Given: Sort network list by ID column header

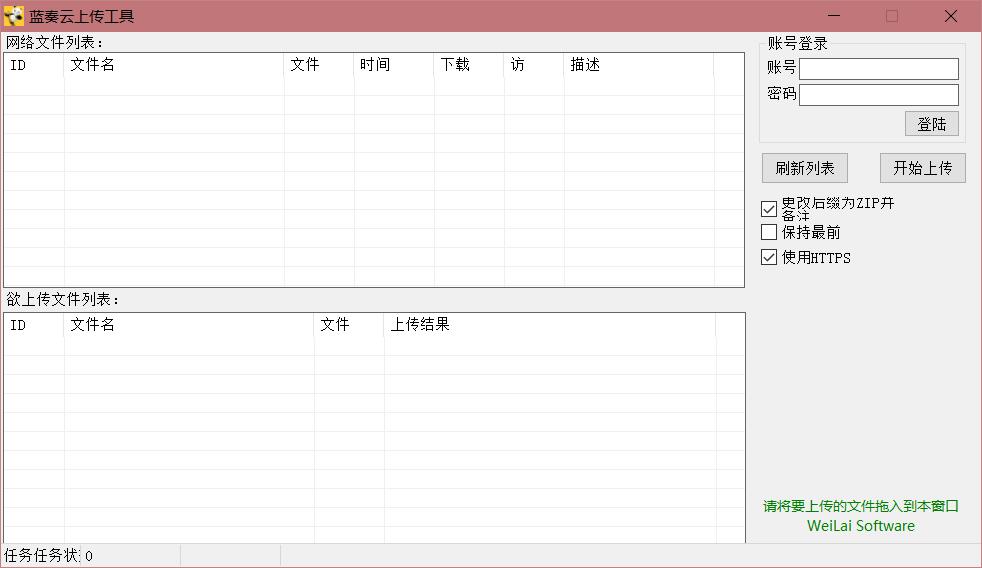Looking at the screenshot, I should tap(33, 65).
